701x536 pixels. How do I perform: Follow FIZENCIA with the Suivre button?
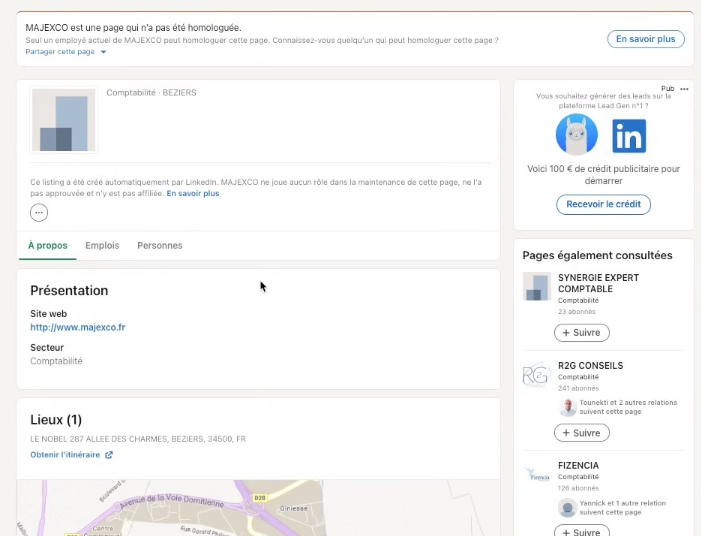pyautogui.click(x=582, y=531)
